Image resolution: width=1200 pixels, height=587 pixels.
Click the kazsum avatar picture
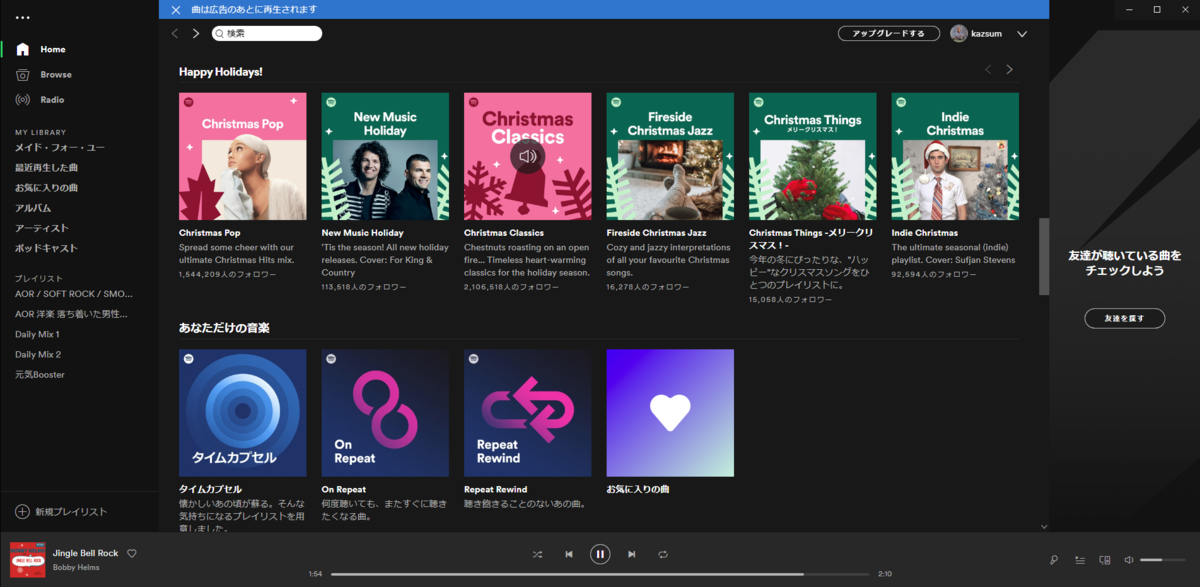click(x=959, y=33)
